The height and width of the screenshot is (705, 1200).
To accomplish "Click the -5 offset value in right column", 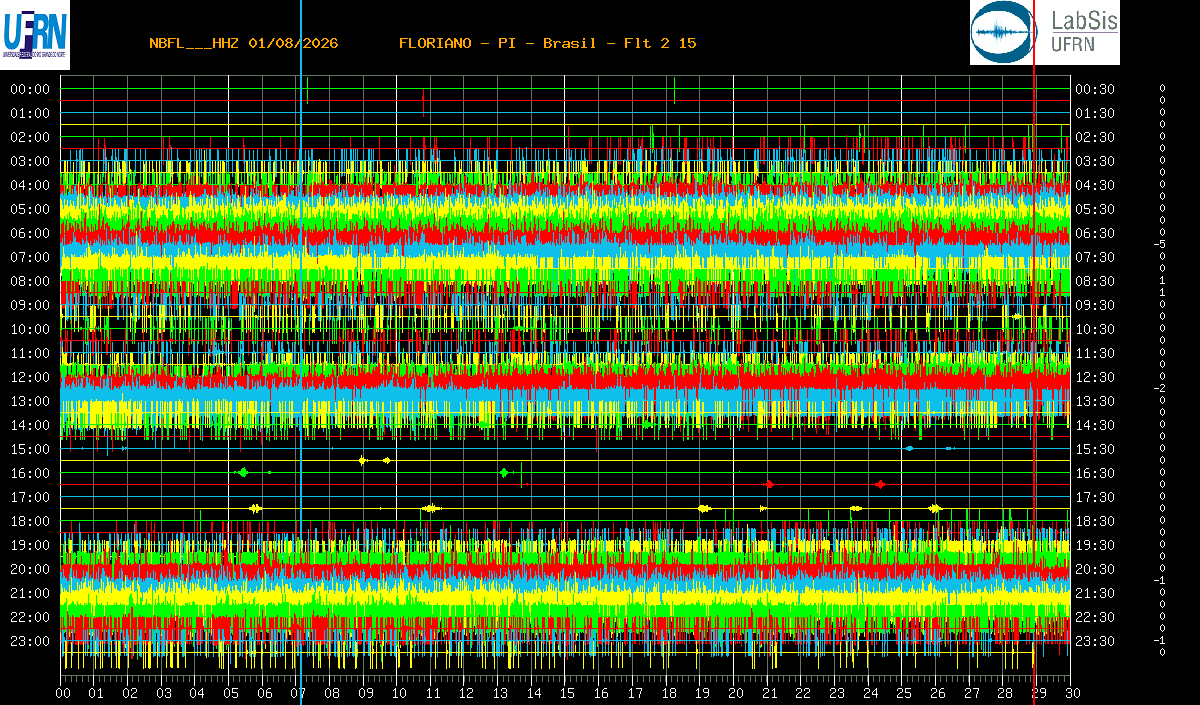I will (x=1160, y=244).
